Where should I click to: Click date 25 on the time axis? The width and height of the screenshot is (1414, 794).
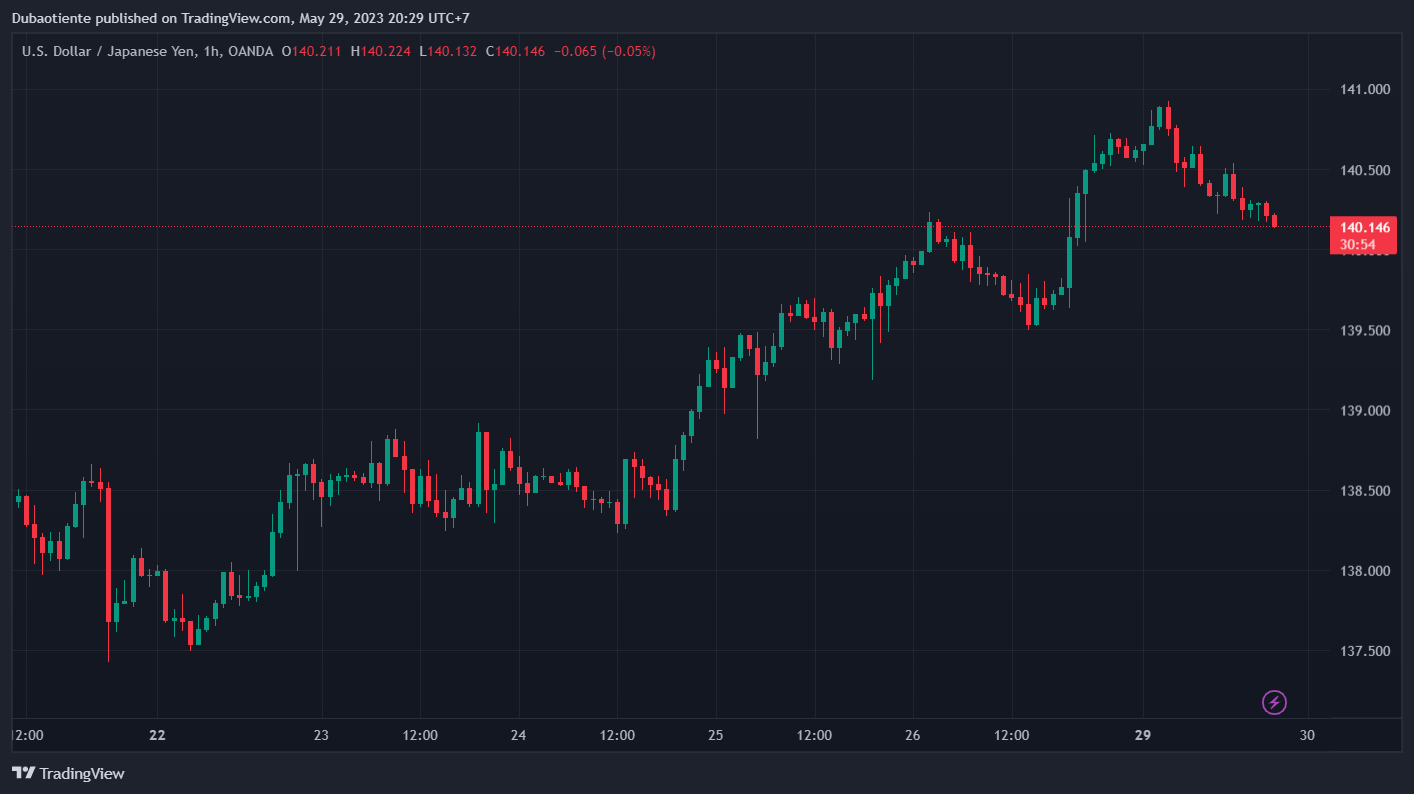[x=715, y=735]
